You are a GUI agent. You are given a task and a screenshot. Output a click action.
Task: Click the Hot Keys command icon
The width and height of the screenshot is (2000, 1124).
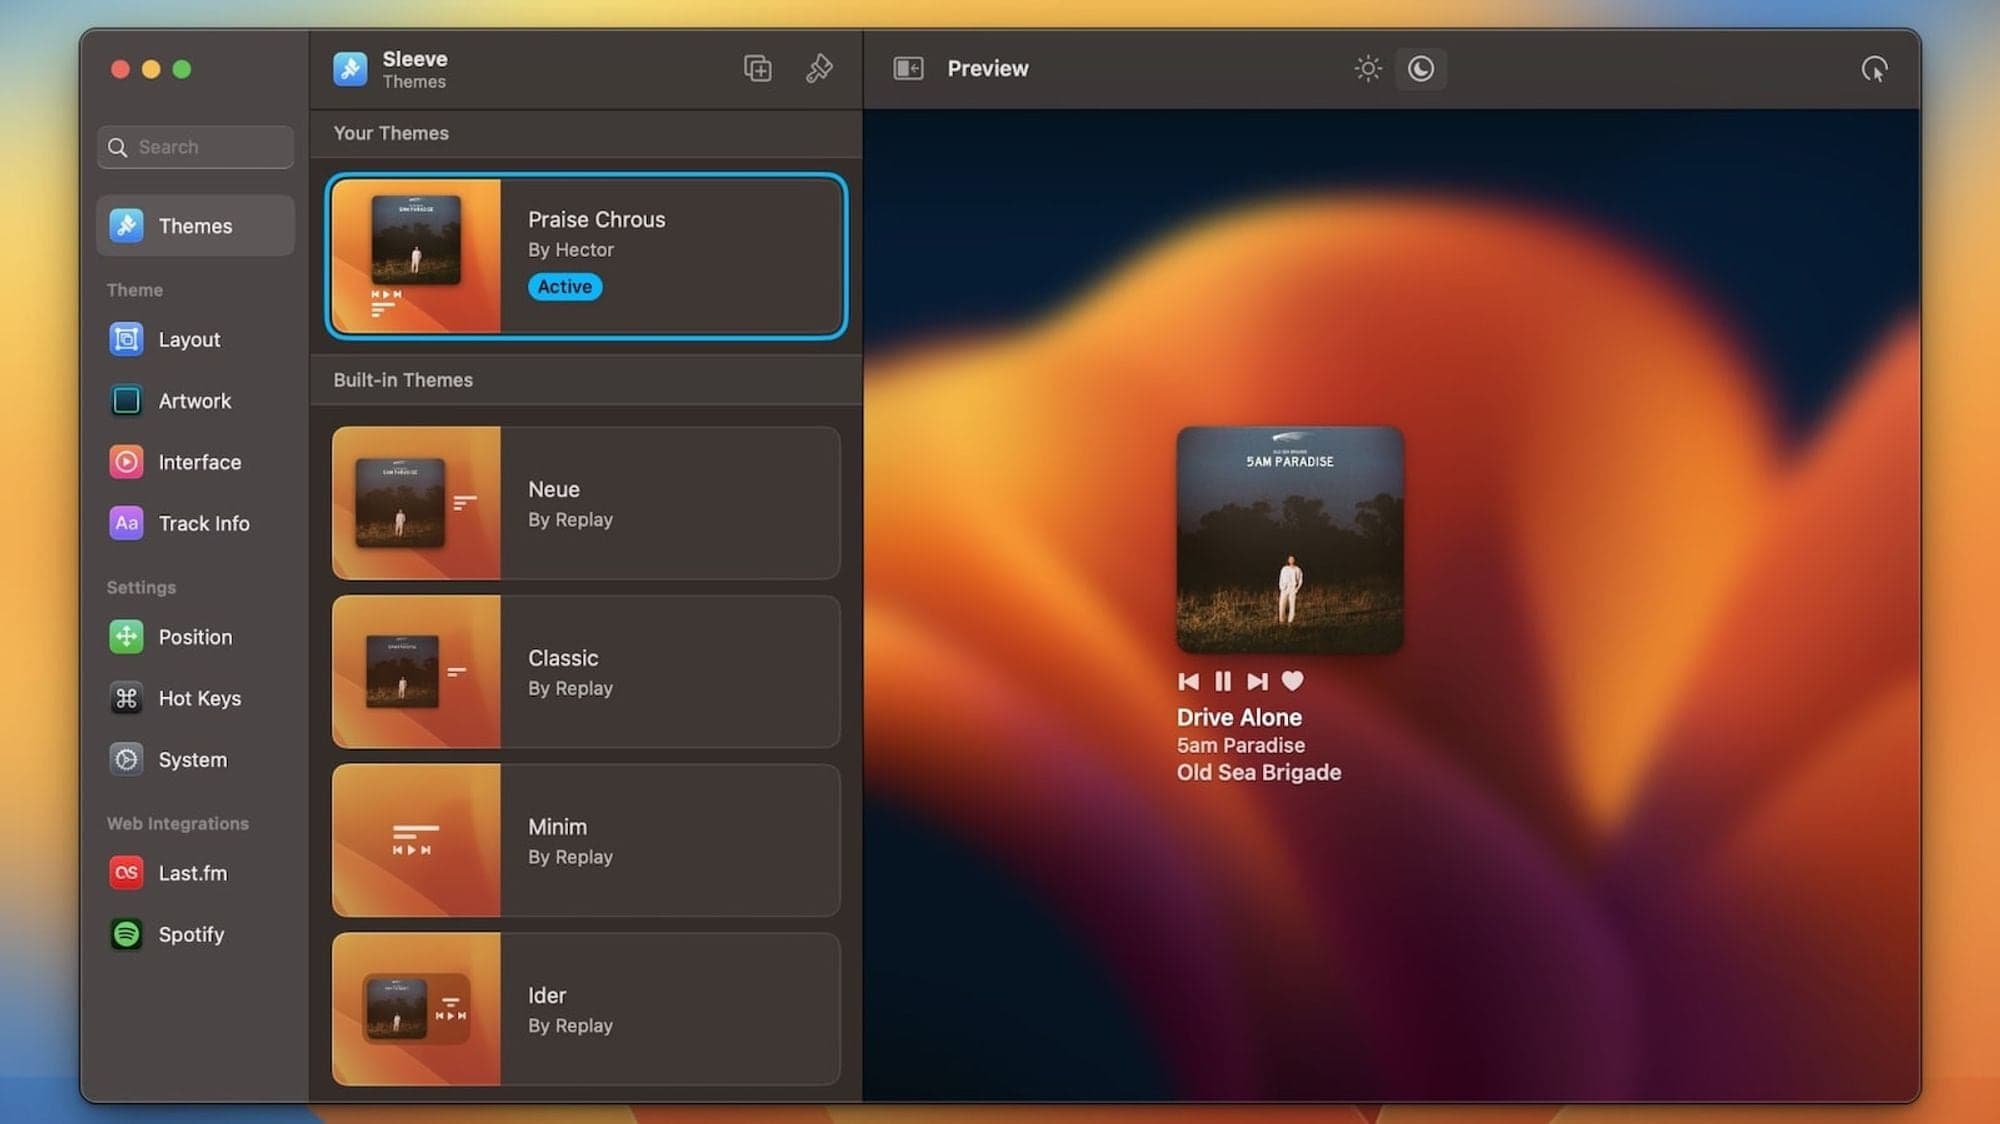tap(126, 698)
